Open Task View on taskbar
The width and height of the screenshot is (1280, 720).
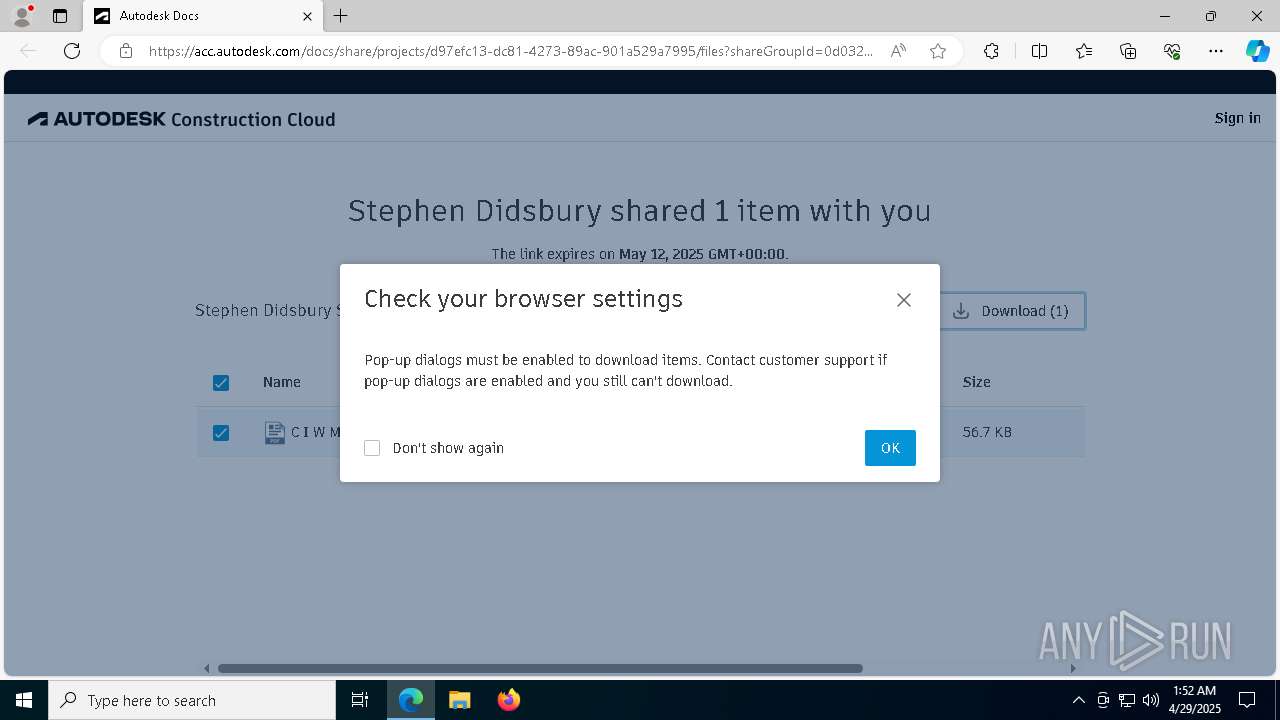360,700
